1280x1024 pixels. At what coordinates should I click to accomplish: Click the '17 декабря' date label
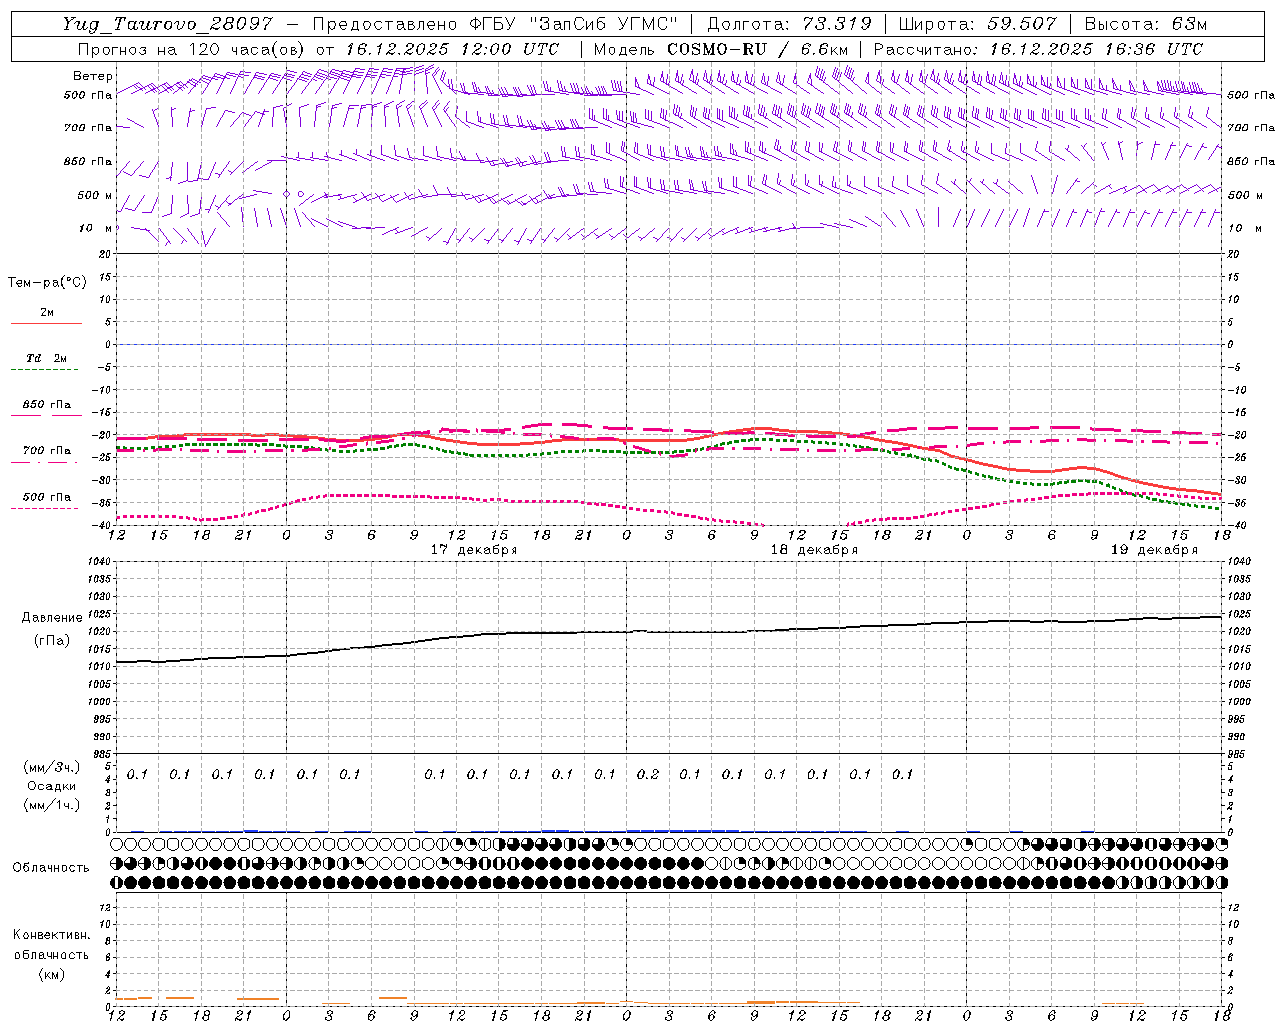coord(474,550)
